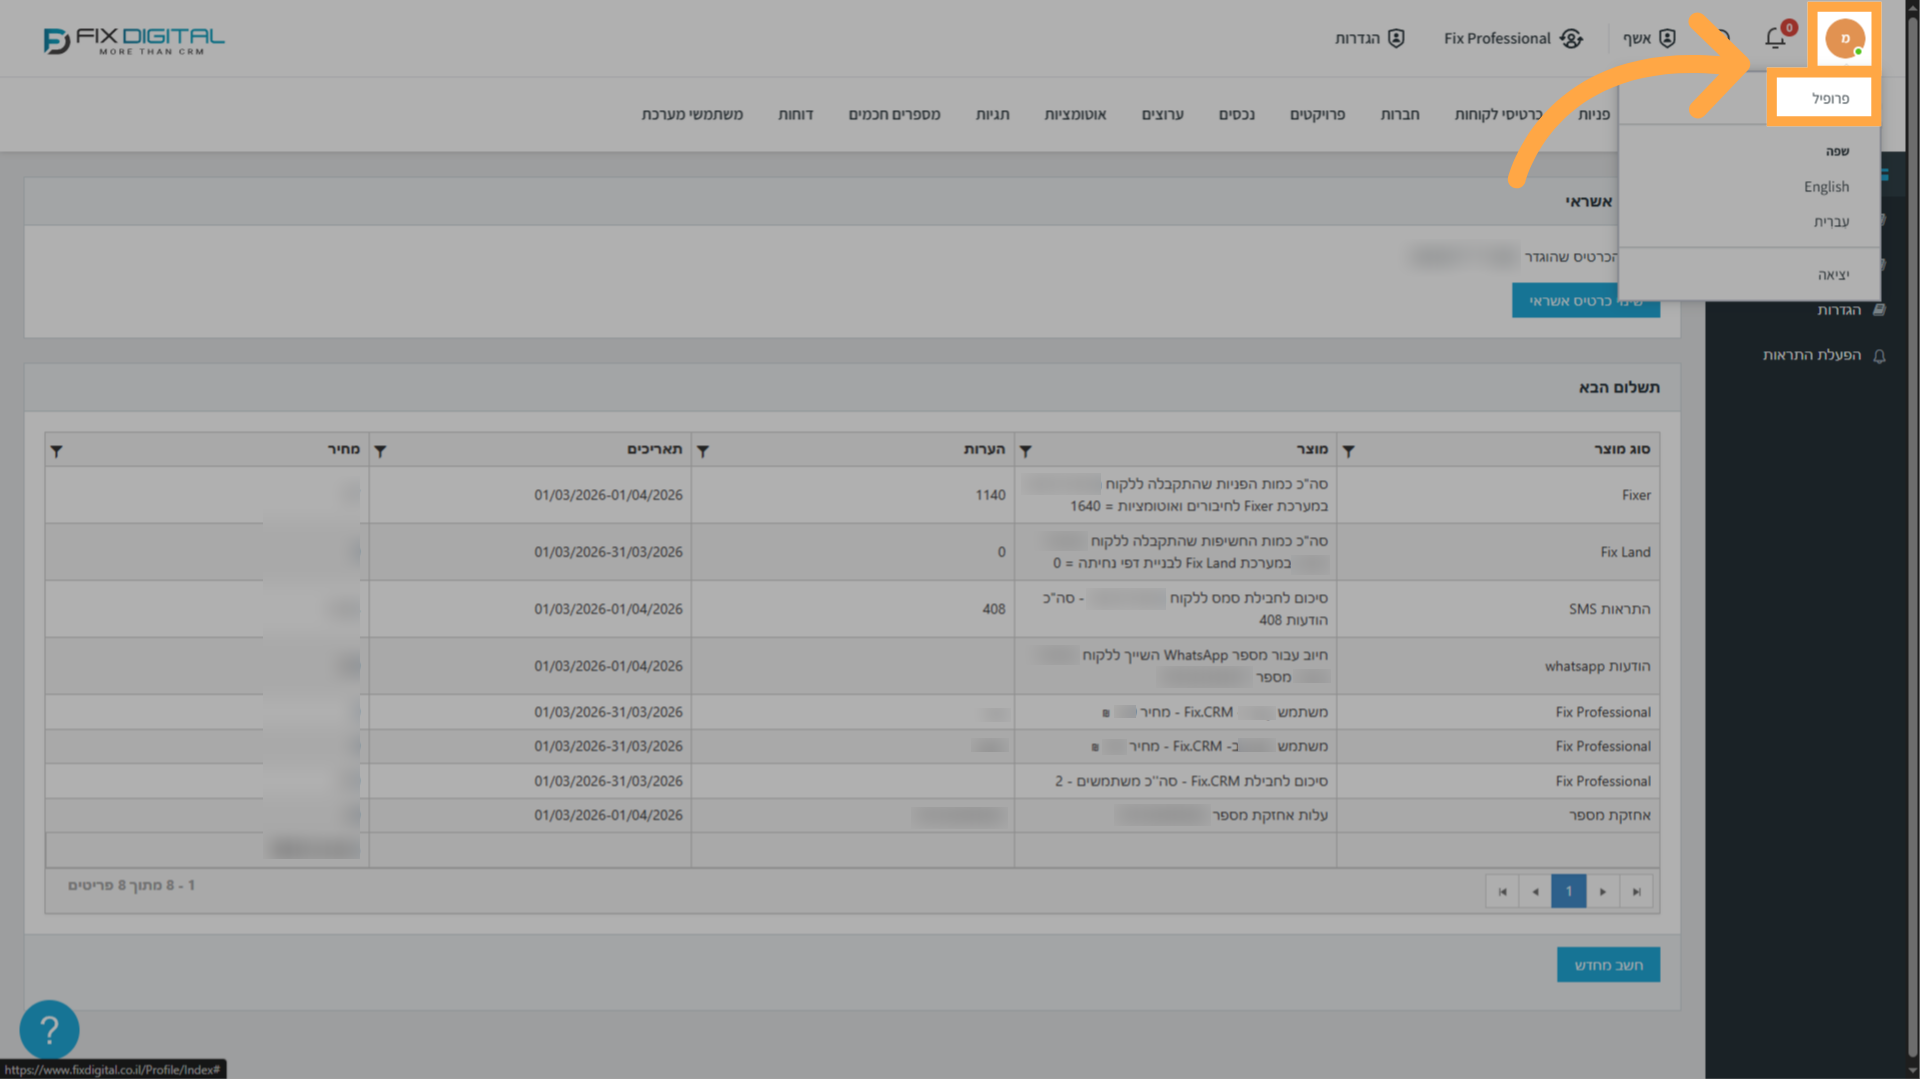Click the מוצר column header

(1312, 450)
